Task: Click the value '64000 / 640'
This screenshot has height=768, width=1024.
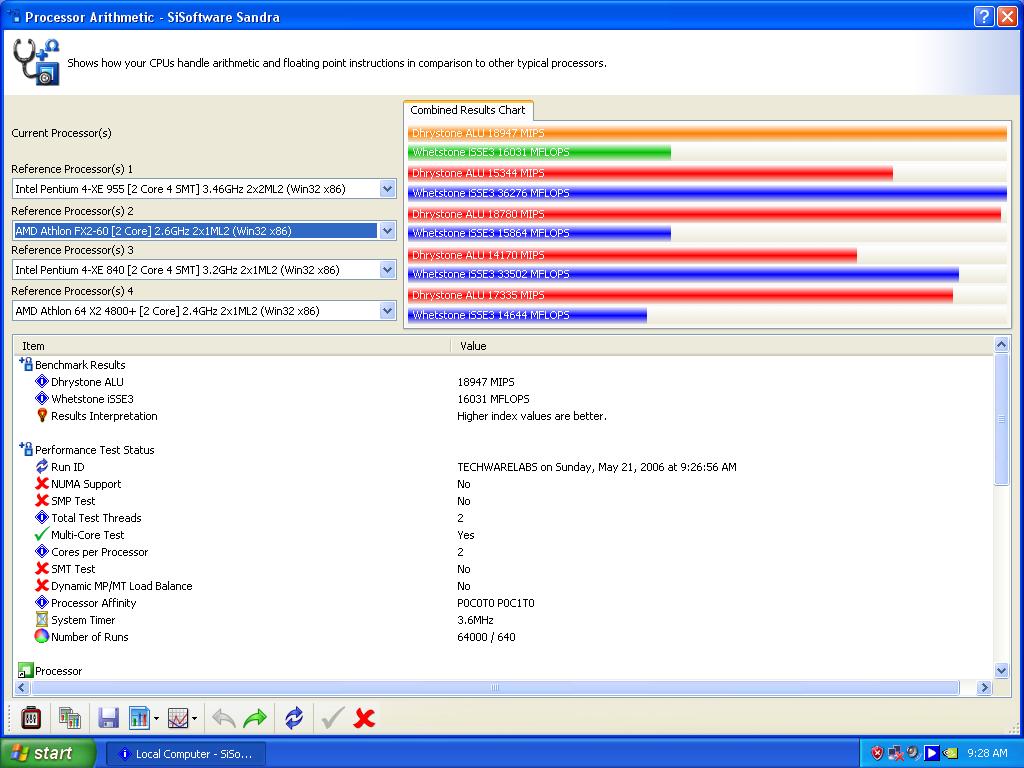Action: (486, 637)
